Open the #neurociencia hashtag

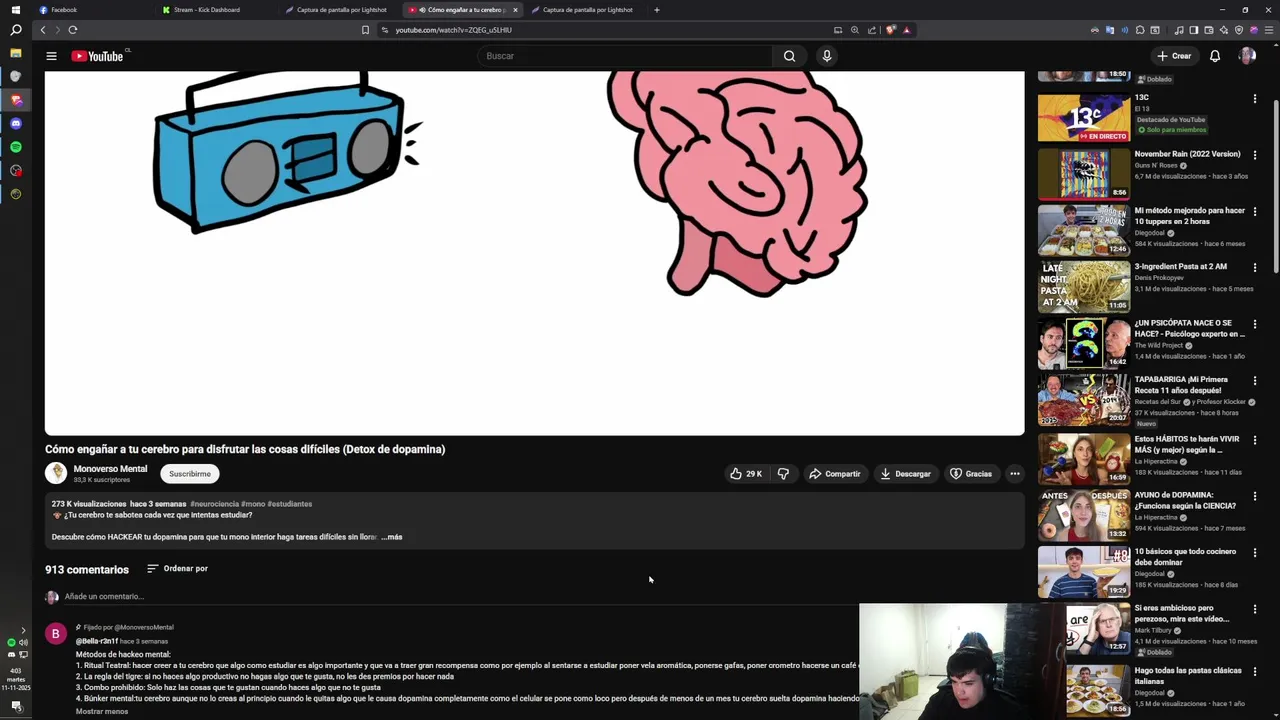(215, 504)
